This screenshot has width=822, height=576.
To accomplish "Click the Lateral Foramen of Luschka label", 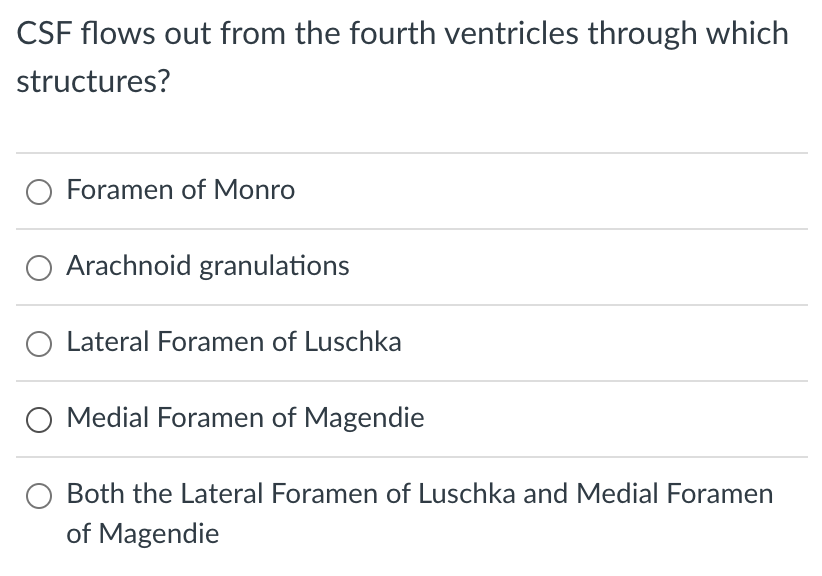I will (234, 342).
